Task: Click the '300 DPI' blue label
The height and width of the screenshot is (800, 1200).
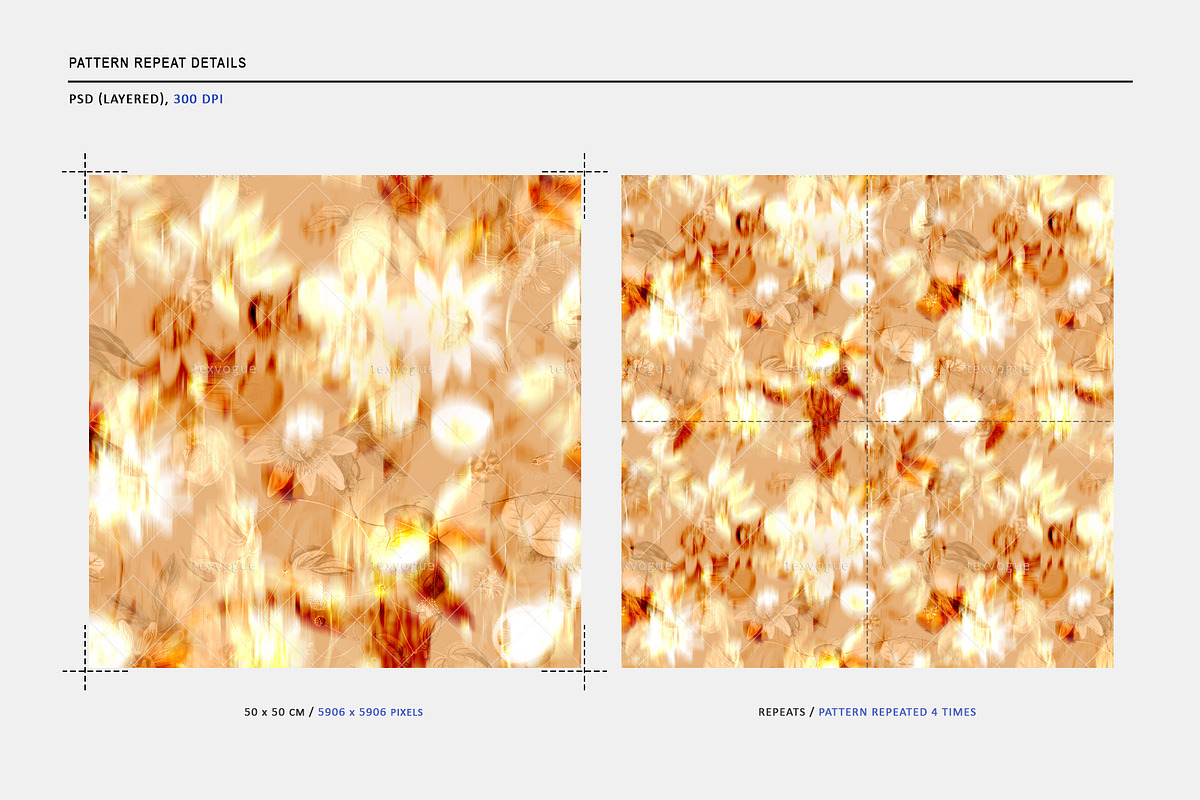Action: (x=198, y=100)
